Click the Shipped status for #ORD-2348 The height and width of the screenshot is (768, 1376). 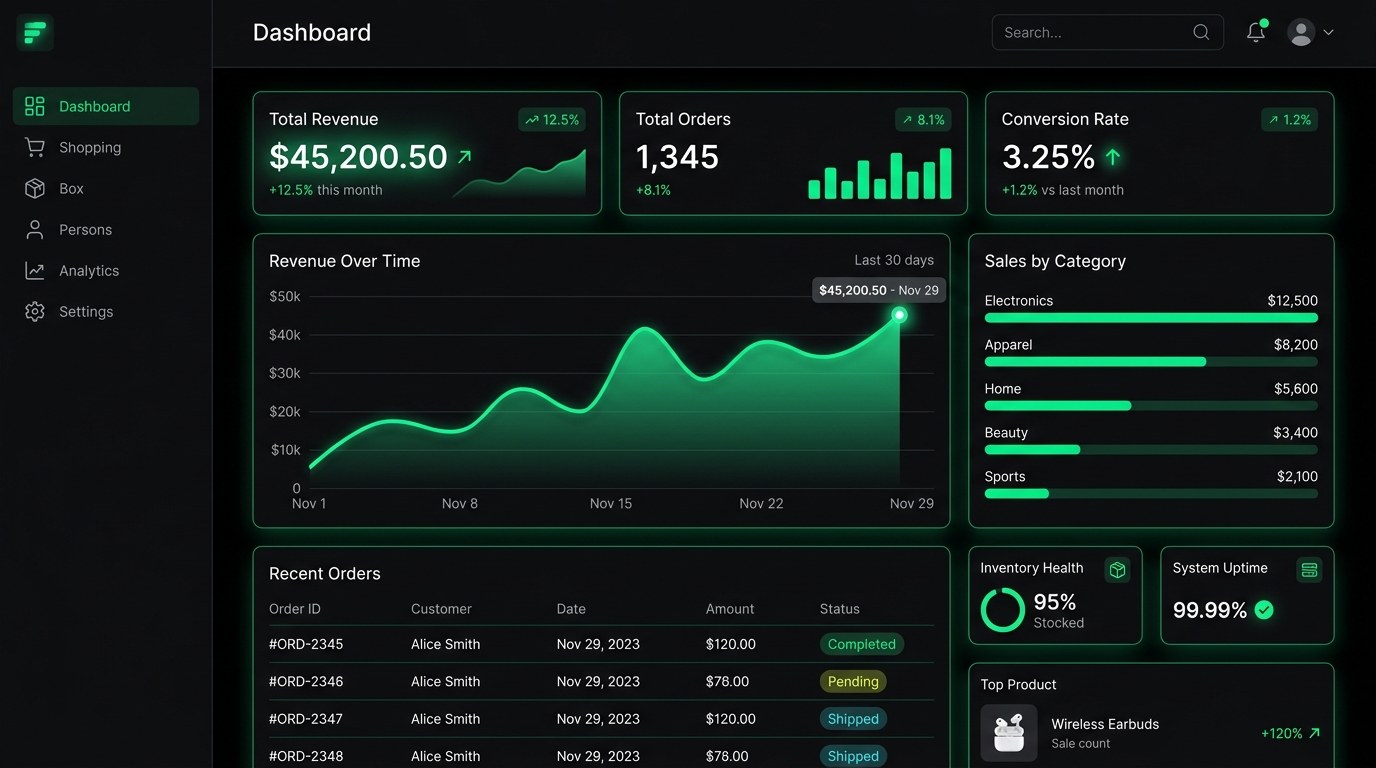853,756
